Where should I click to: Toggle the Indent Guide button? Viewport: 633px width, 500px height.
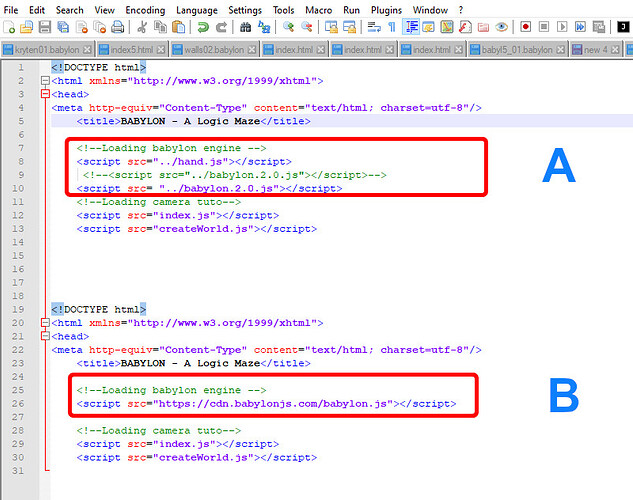[411, 27]
